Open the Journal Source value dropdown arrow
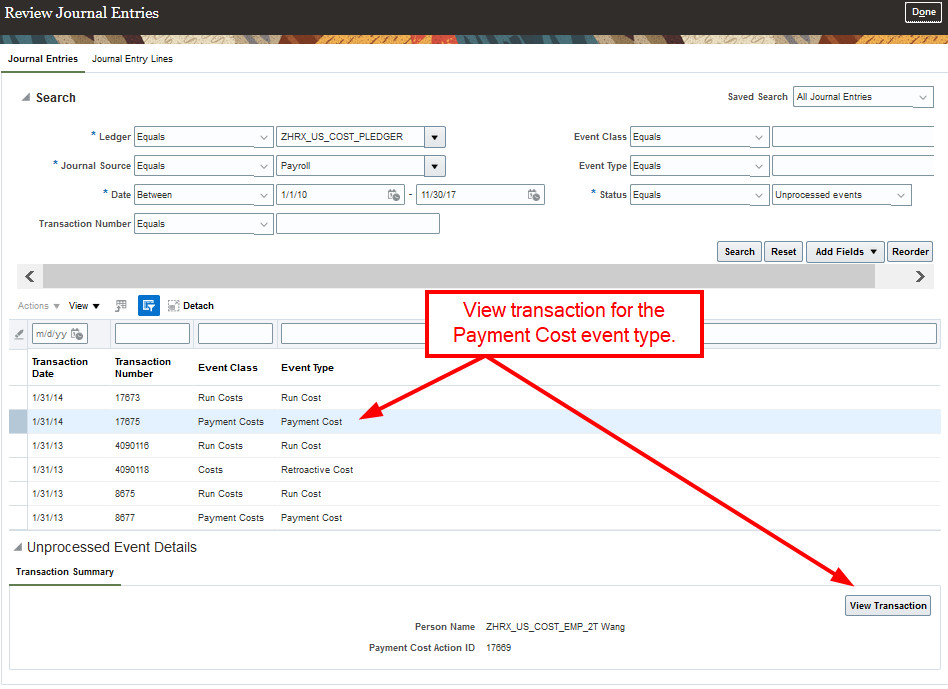Viewport: 948px width, 689px height. click(435, 166)
